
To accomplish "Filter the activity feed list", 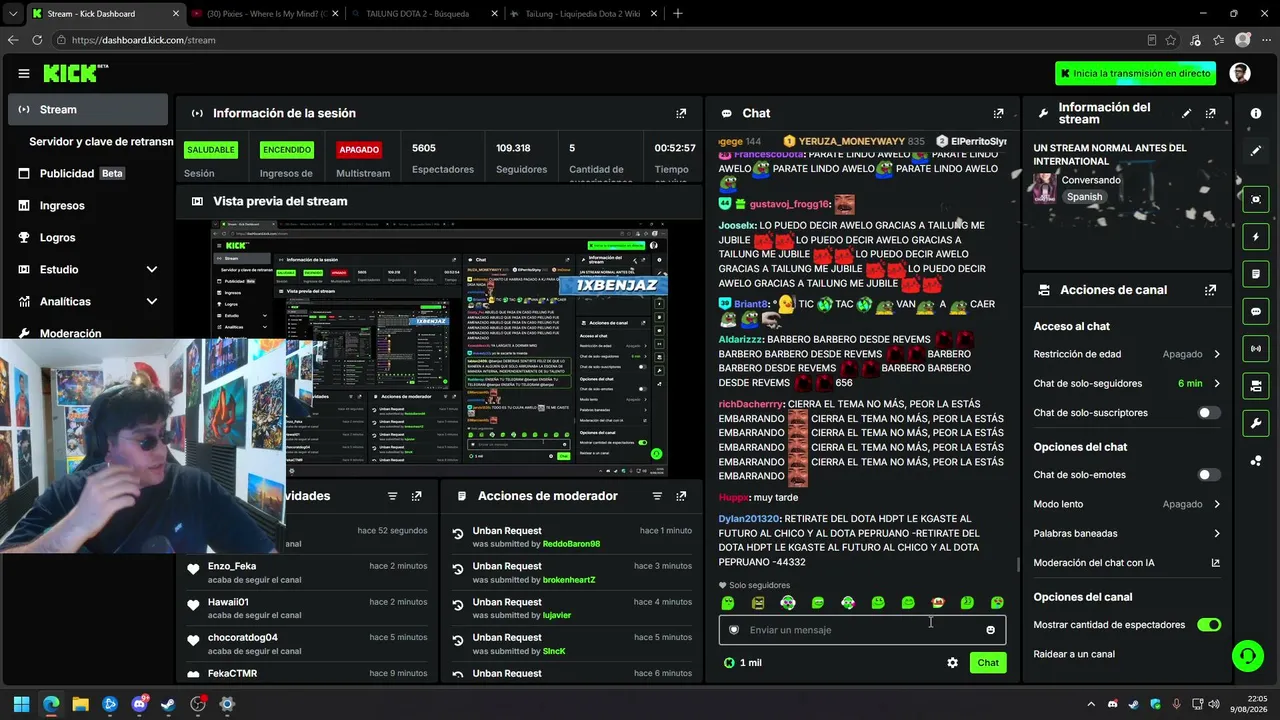I will [392, 496].
